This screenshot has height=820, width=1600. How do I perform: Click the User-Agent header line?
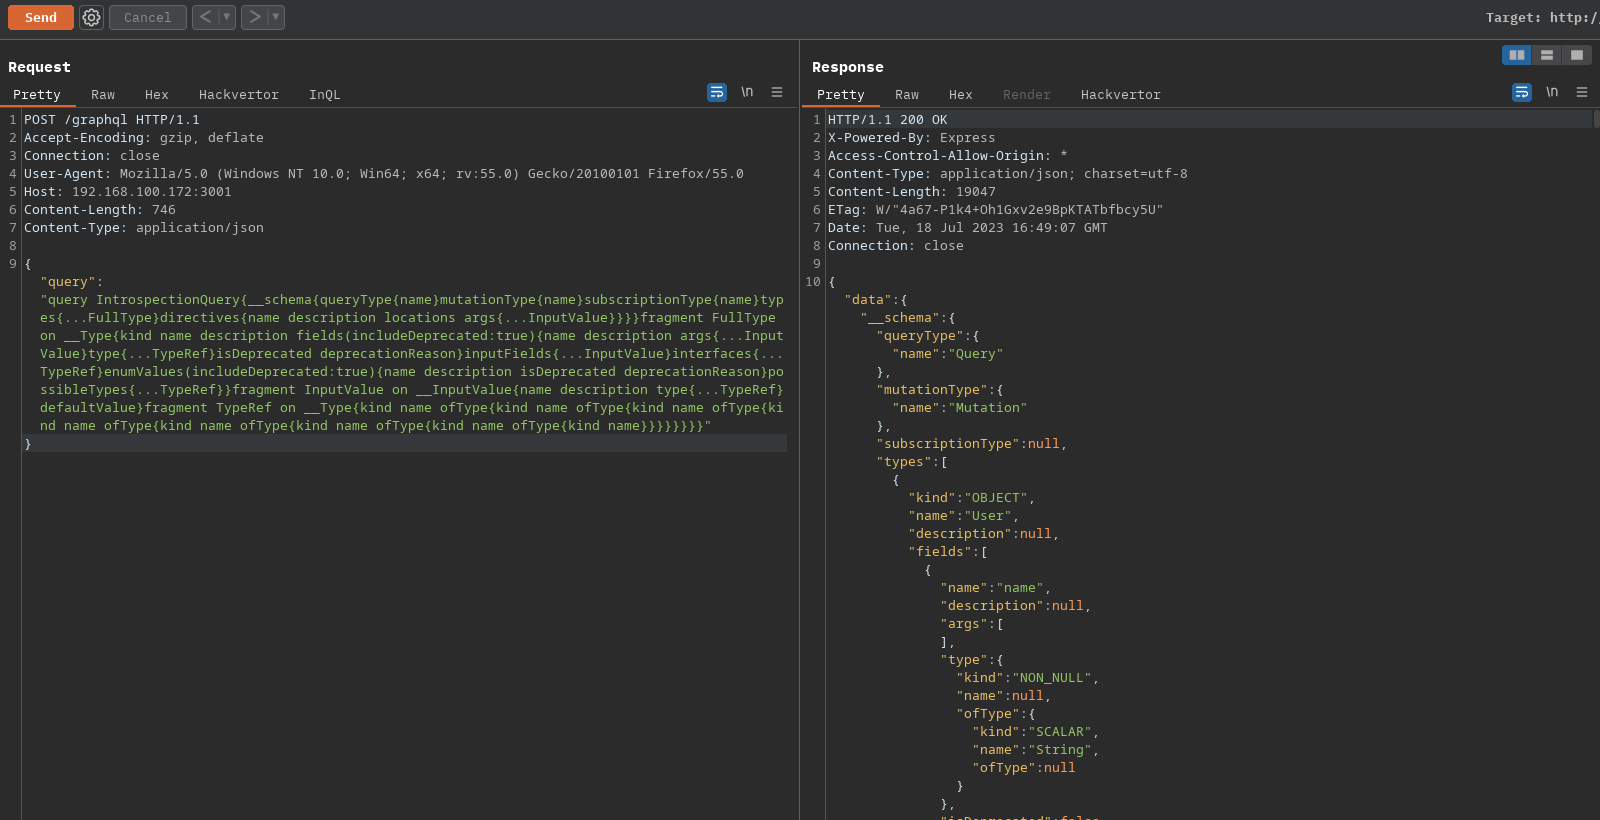[x=384, y=174]
